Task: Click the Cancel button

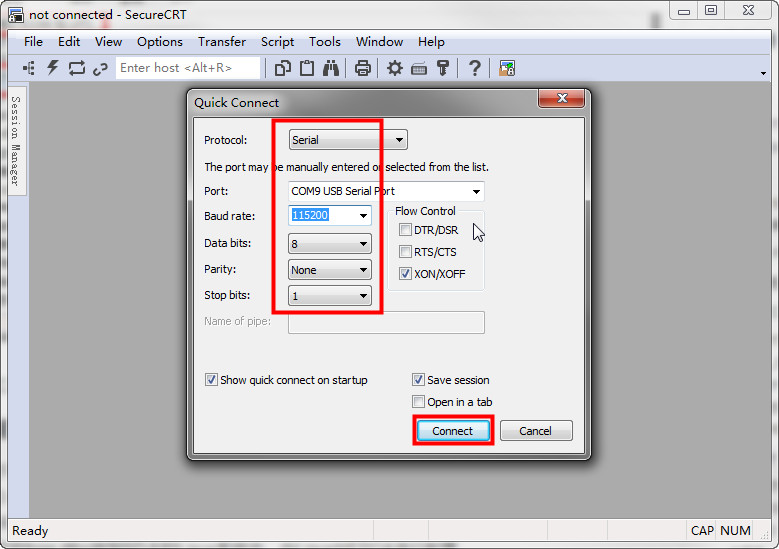Action: click(x=536, y=431)
